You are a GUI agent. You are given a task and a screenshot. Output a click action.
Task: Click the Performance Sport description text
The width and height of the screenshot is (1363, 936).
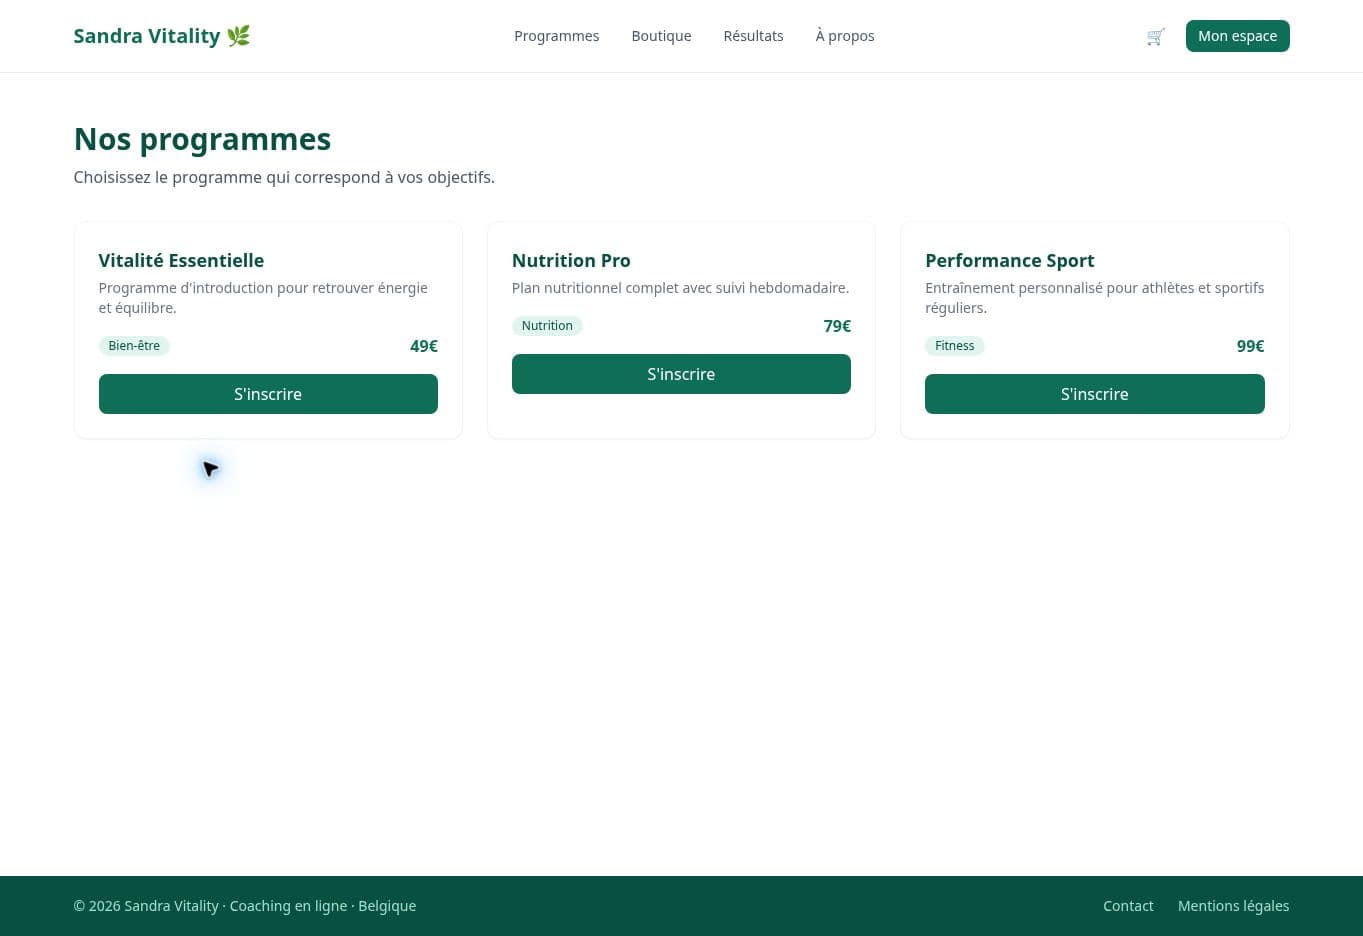point(1094,298)
